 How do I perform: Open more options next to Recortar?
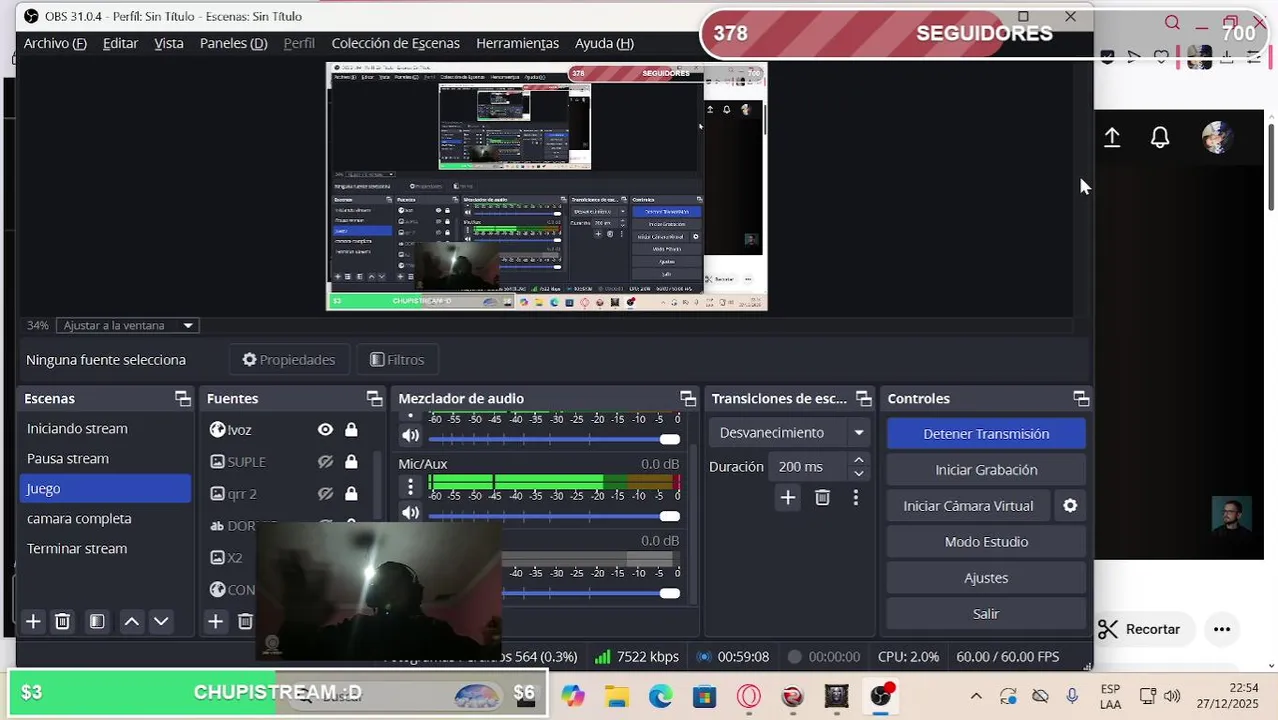1222,629
